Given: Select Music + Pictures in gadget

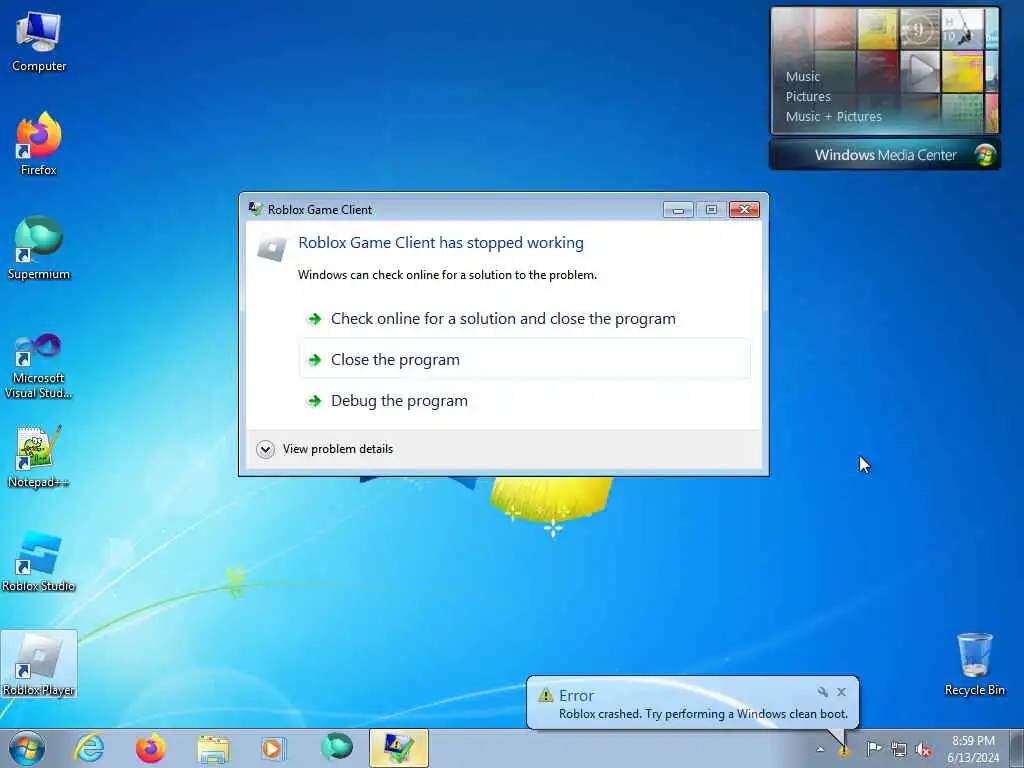Looking at the screenshot, I should tap(833, 116).
